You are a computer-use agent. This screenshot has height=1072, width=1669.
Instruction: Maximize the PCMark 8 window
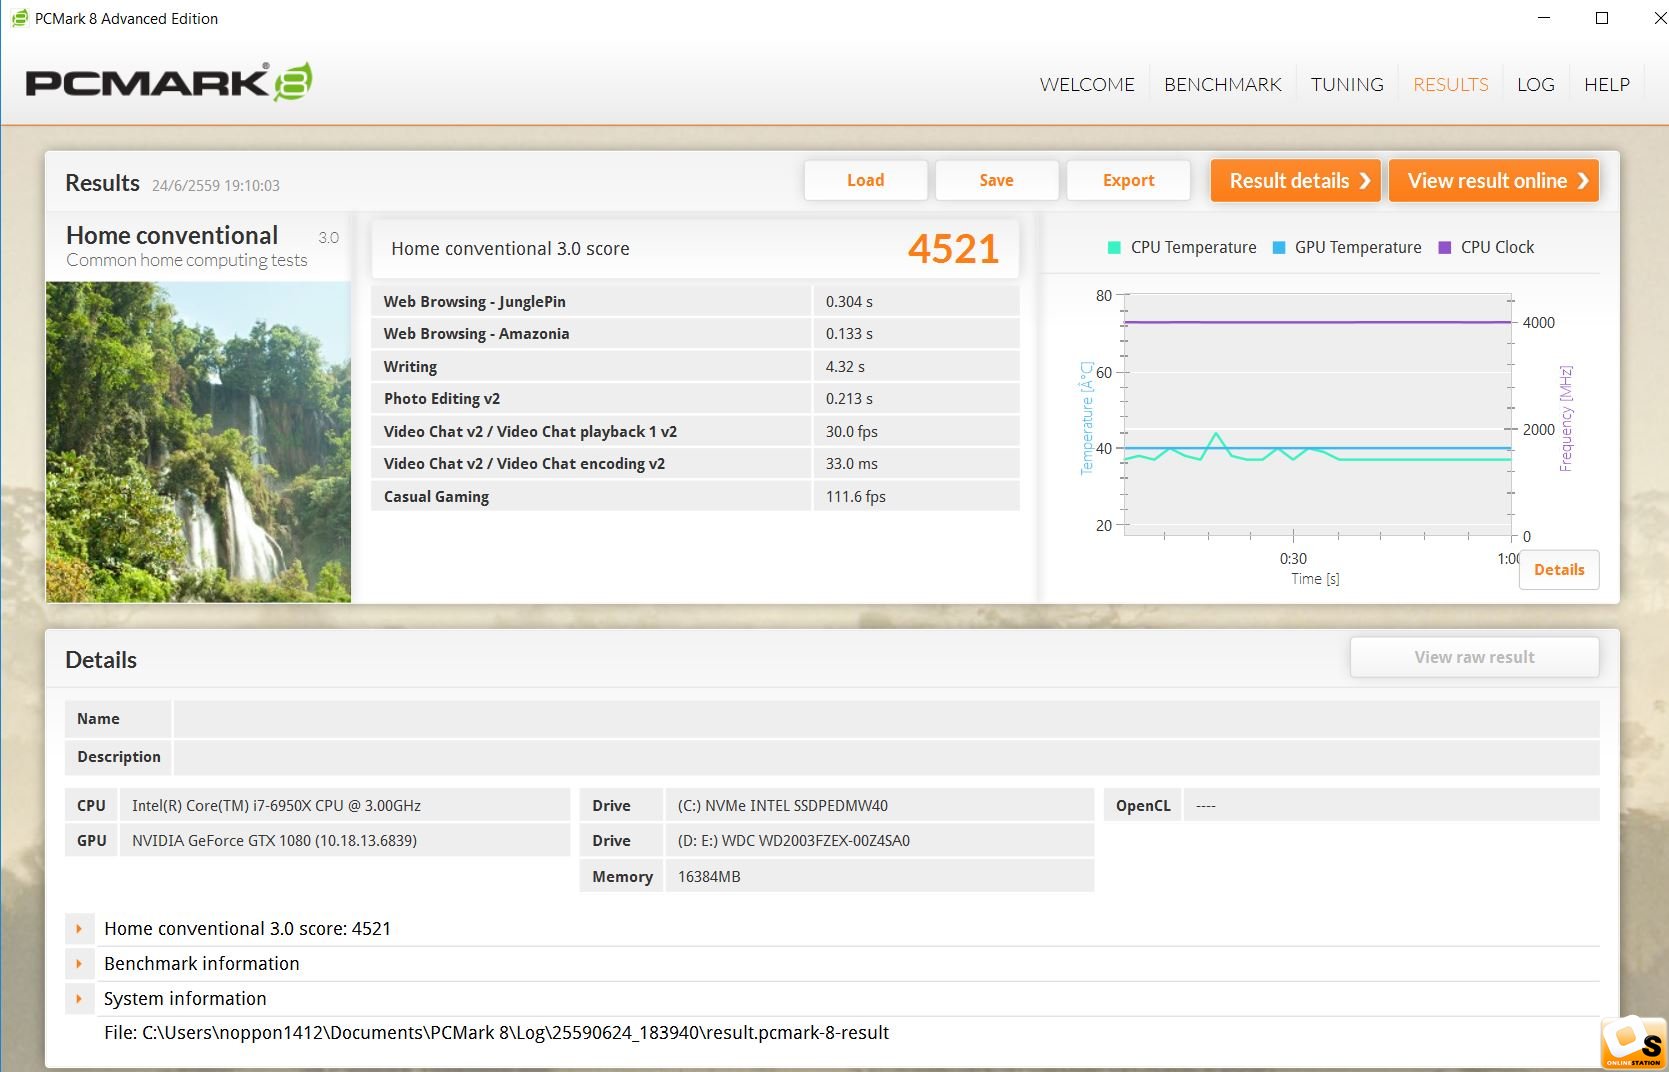pyautogui.click(x=1601, y=18)
